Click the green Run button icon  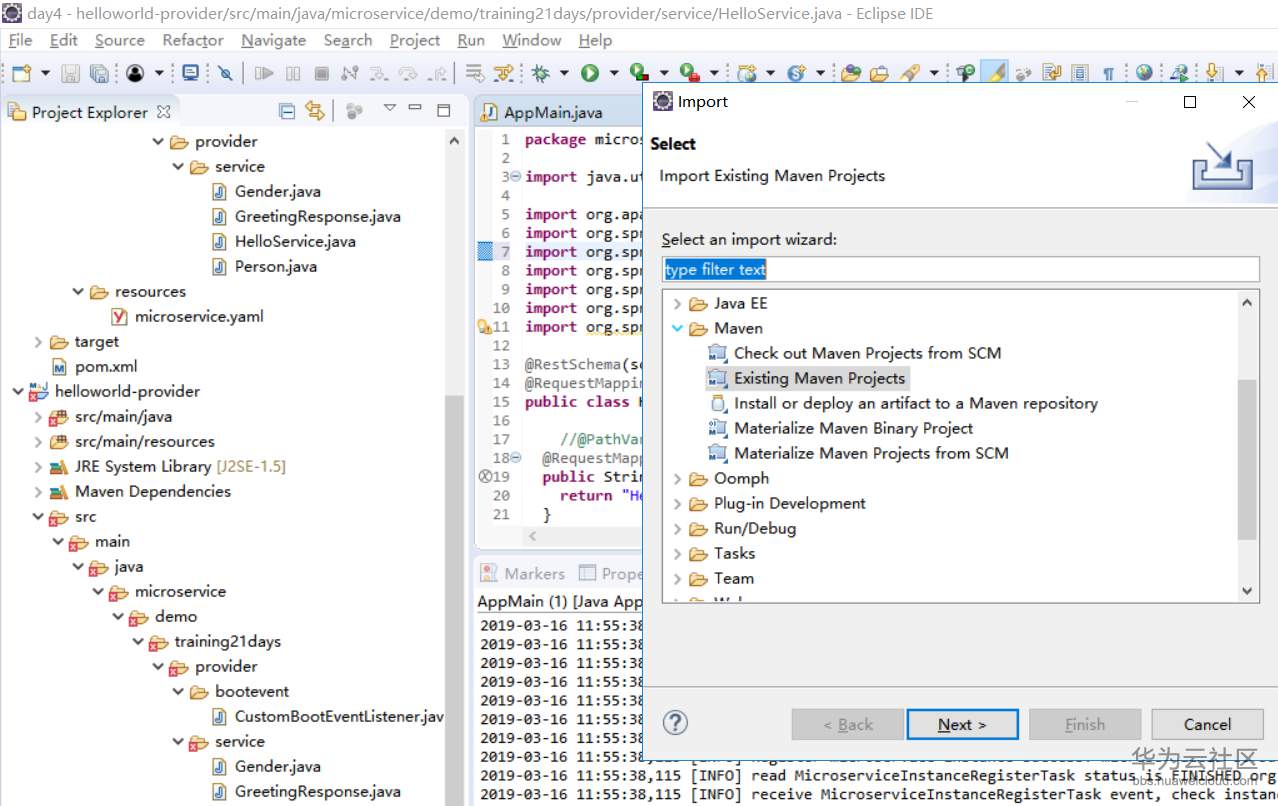click(x=590, y=73)
